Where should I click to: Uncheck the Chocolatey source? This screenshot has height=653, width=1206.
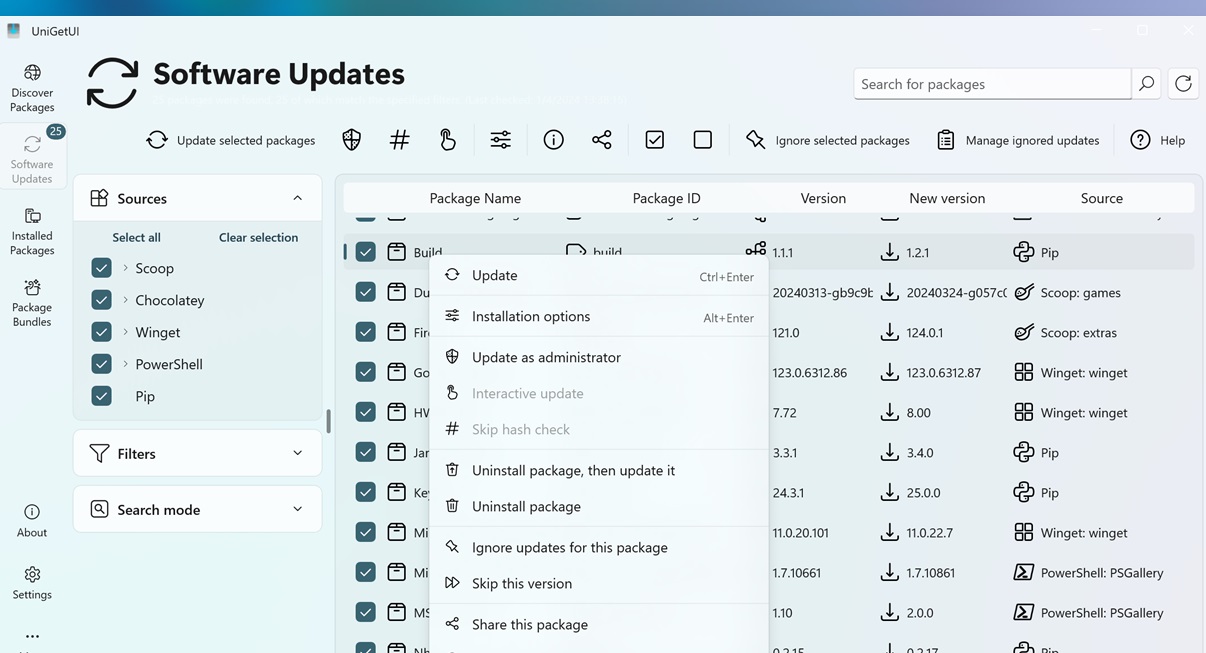101,299
